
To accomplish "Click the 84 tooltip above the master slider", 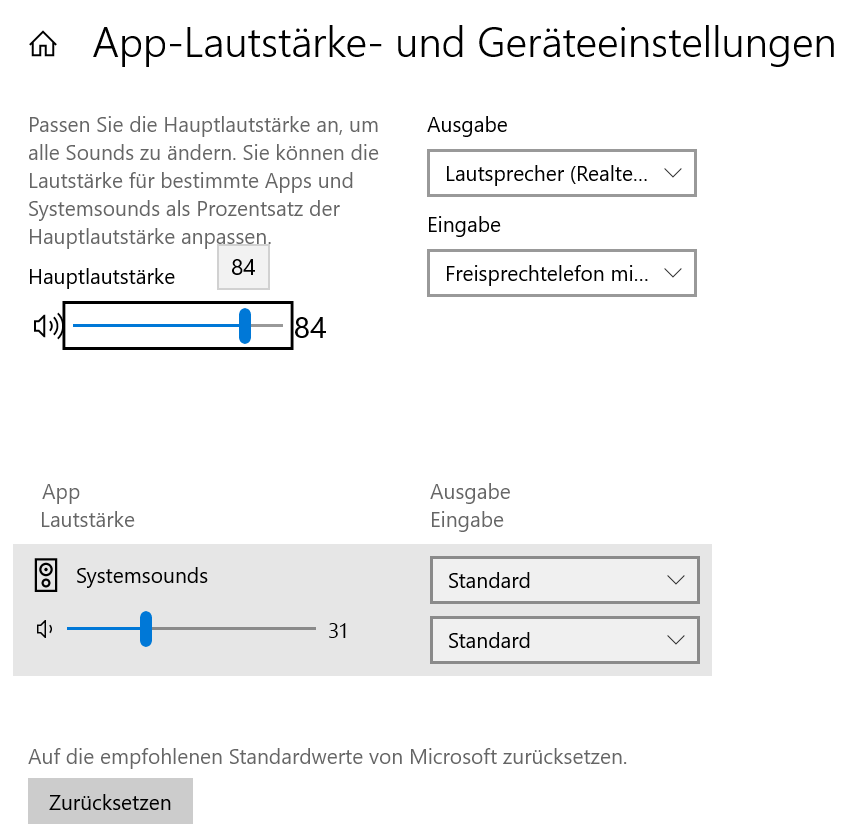I will (243, 268).
